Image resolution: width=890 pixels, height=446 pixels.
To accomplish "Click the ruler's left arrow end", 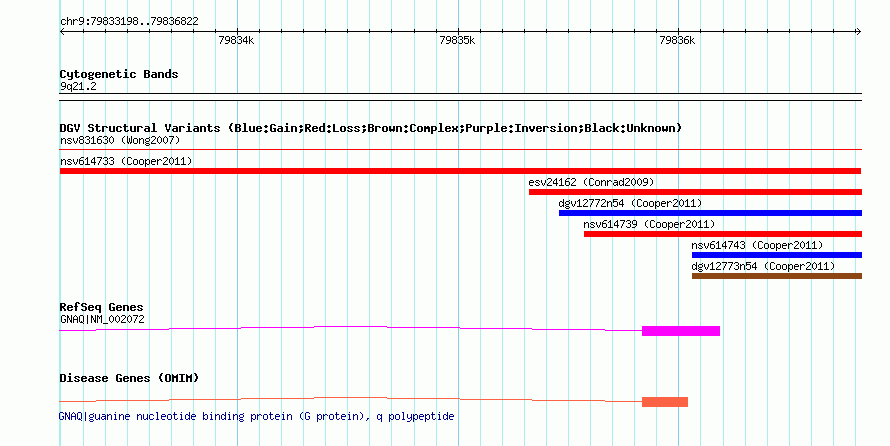I will tap(62, 32).
